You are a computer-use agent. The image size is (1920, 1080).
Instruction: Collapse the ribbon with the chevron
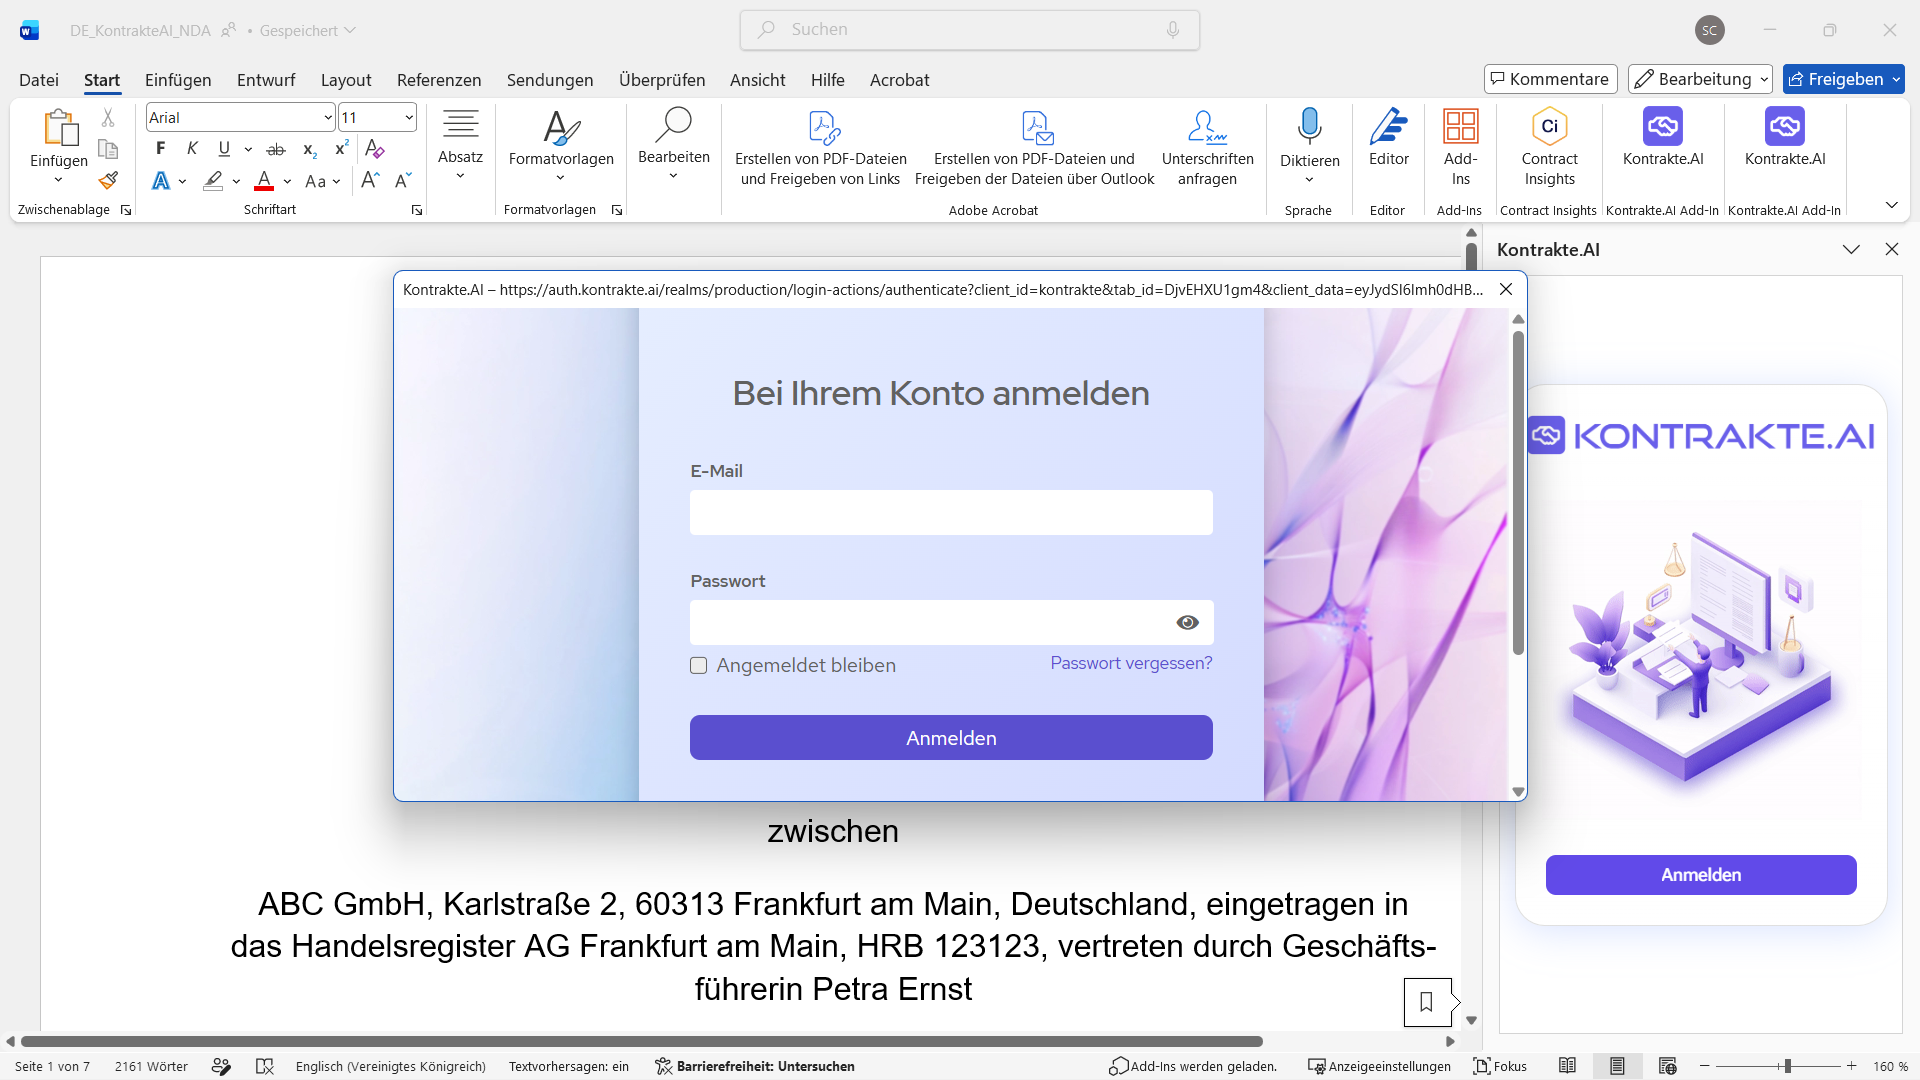[1891, 205]
